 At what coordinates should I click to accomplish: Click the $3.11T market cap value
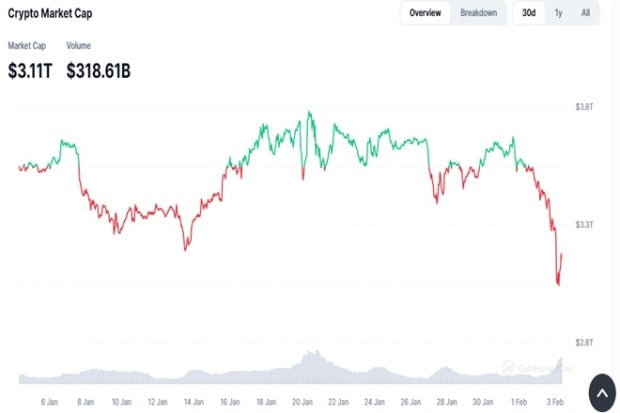coord(29,70)
